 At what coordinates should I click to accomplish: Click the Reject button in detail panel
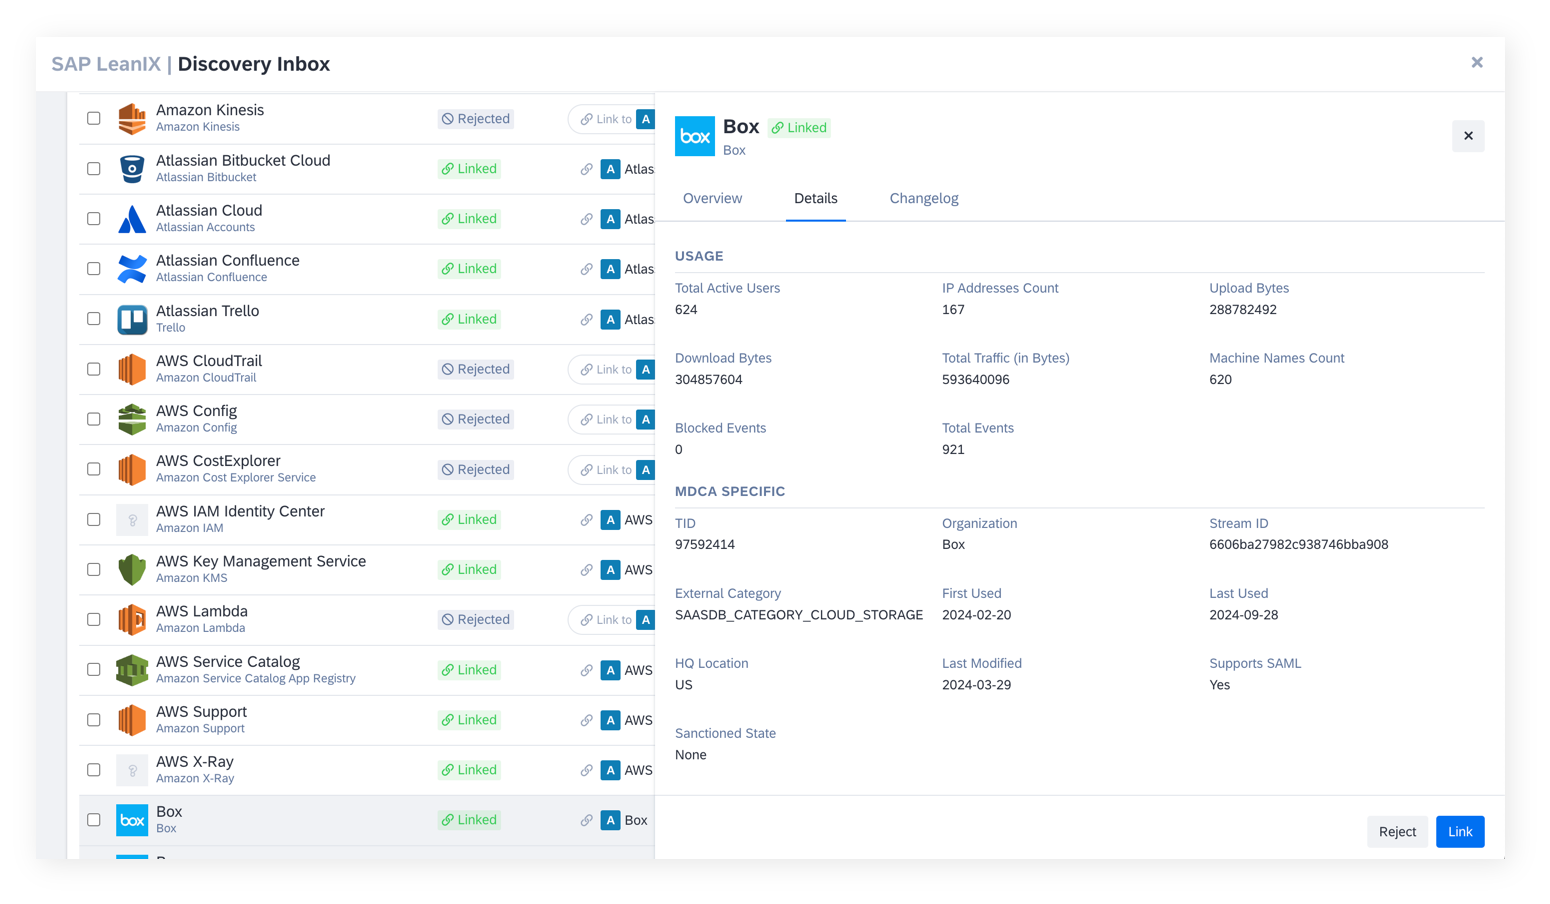click(1397, 832)
